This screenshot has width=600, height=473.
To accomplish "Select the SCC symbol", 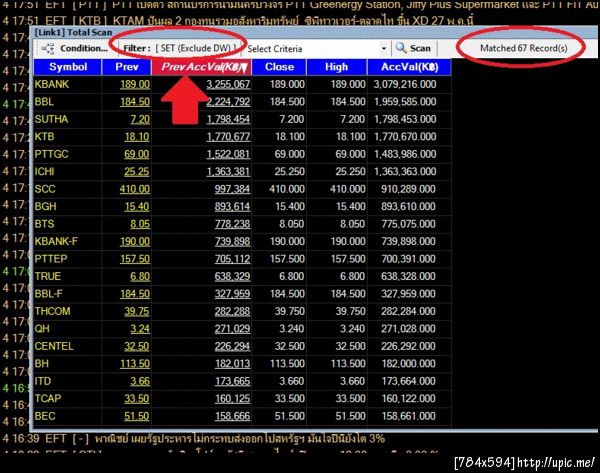I will click(x=45, y=189).
